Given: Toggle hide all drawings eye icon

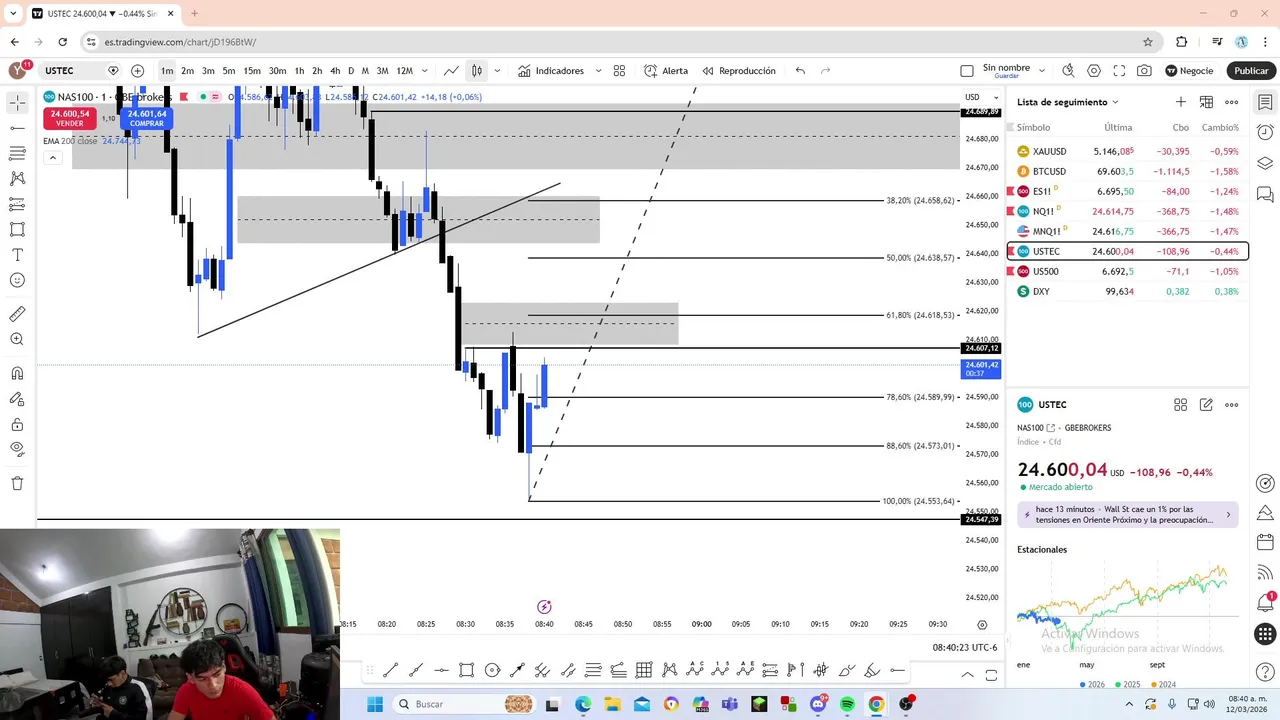Looking at the screenshot, I should click(17, 450).
